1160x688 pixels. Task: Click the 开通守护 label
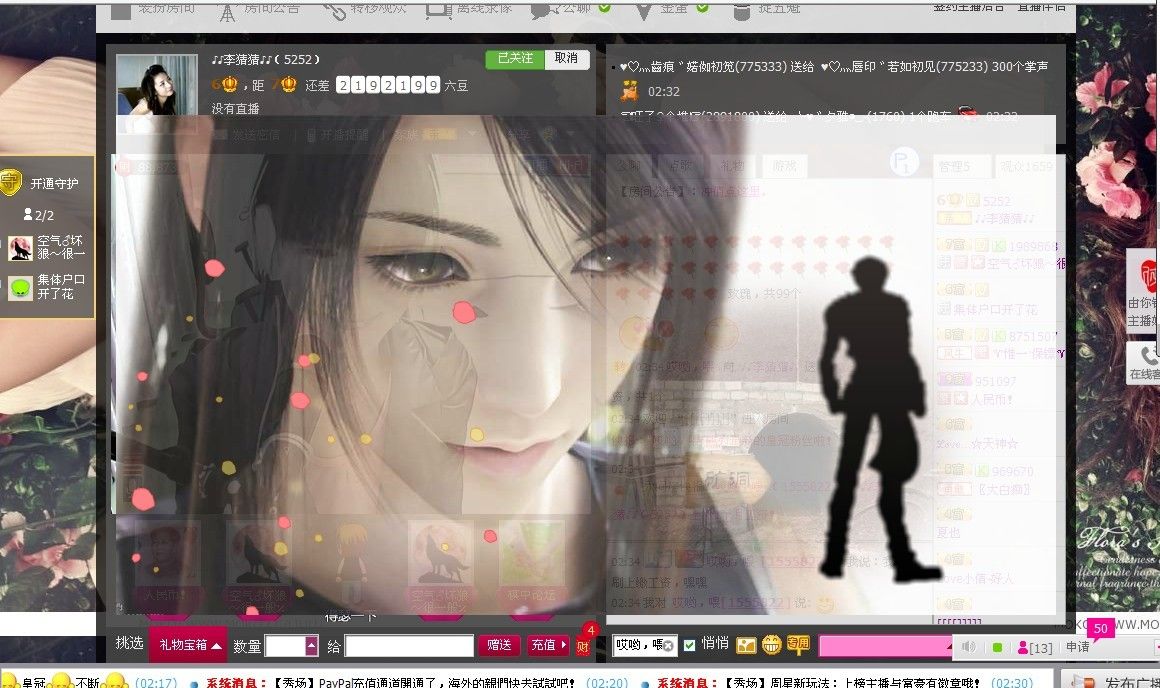(54, 183)
